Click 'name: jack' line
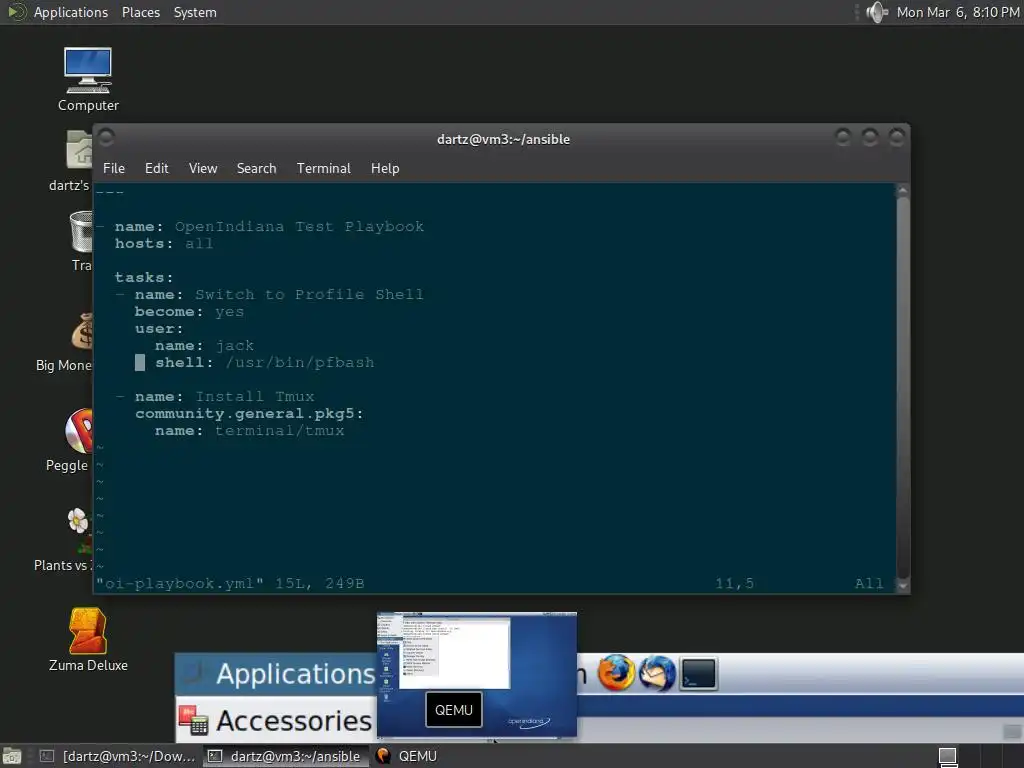This screenshot has width=1024, height=768. tap(204, 345)
